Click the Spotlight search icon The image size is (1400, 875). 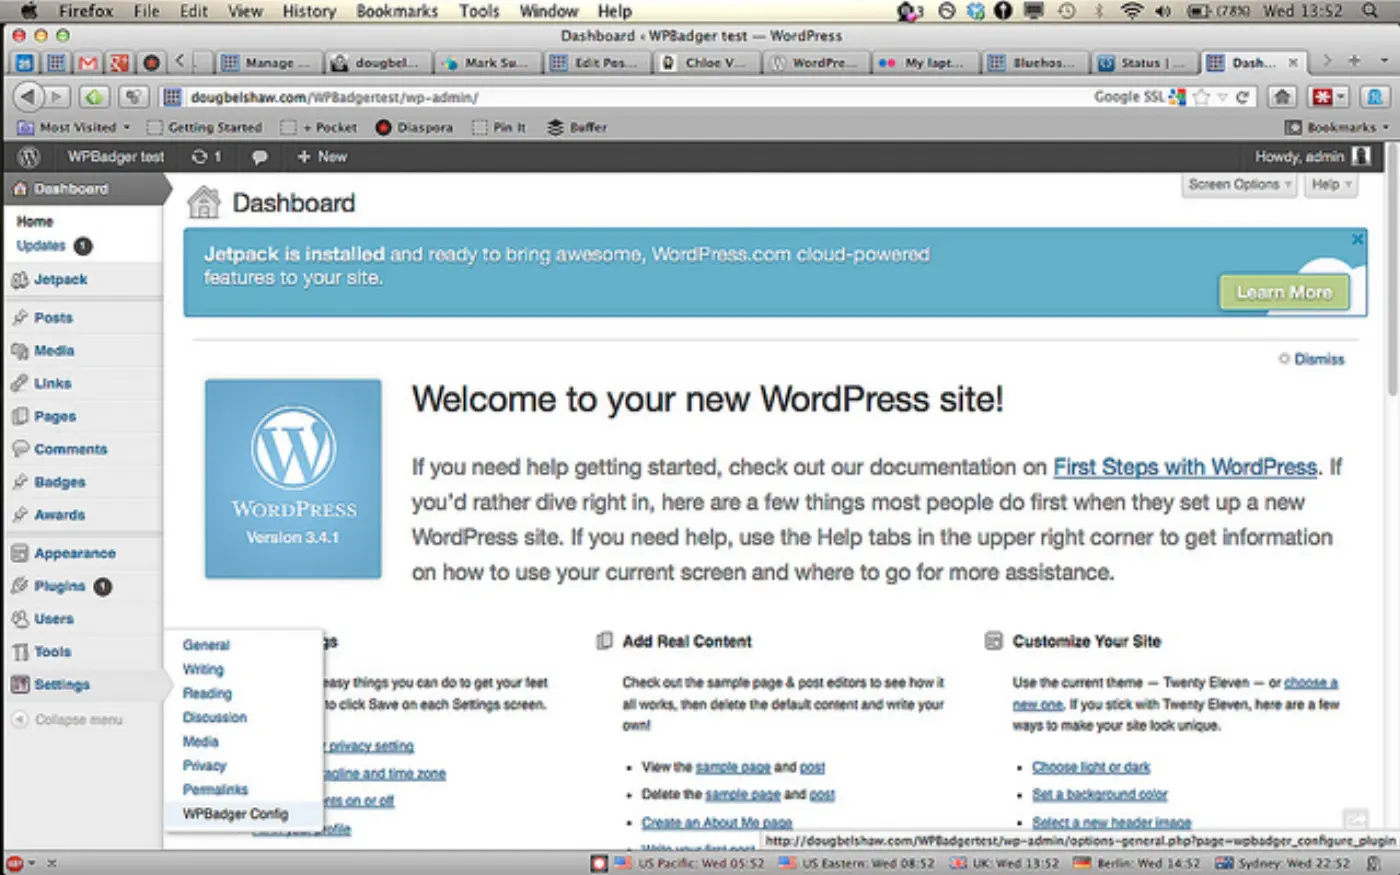point(1369,12)
